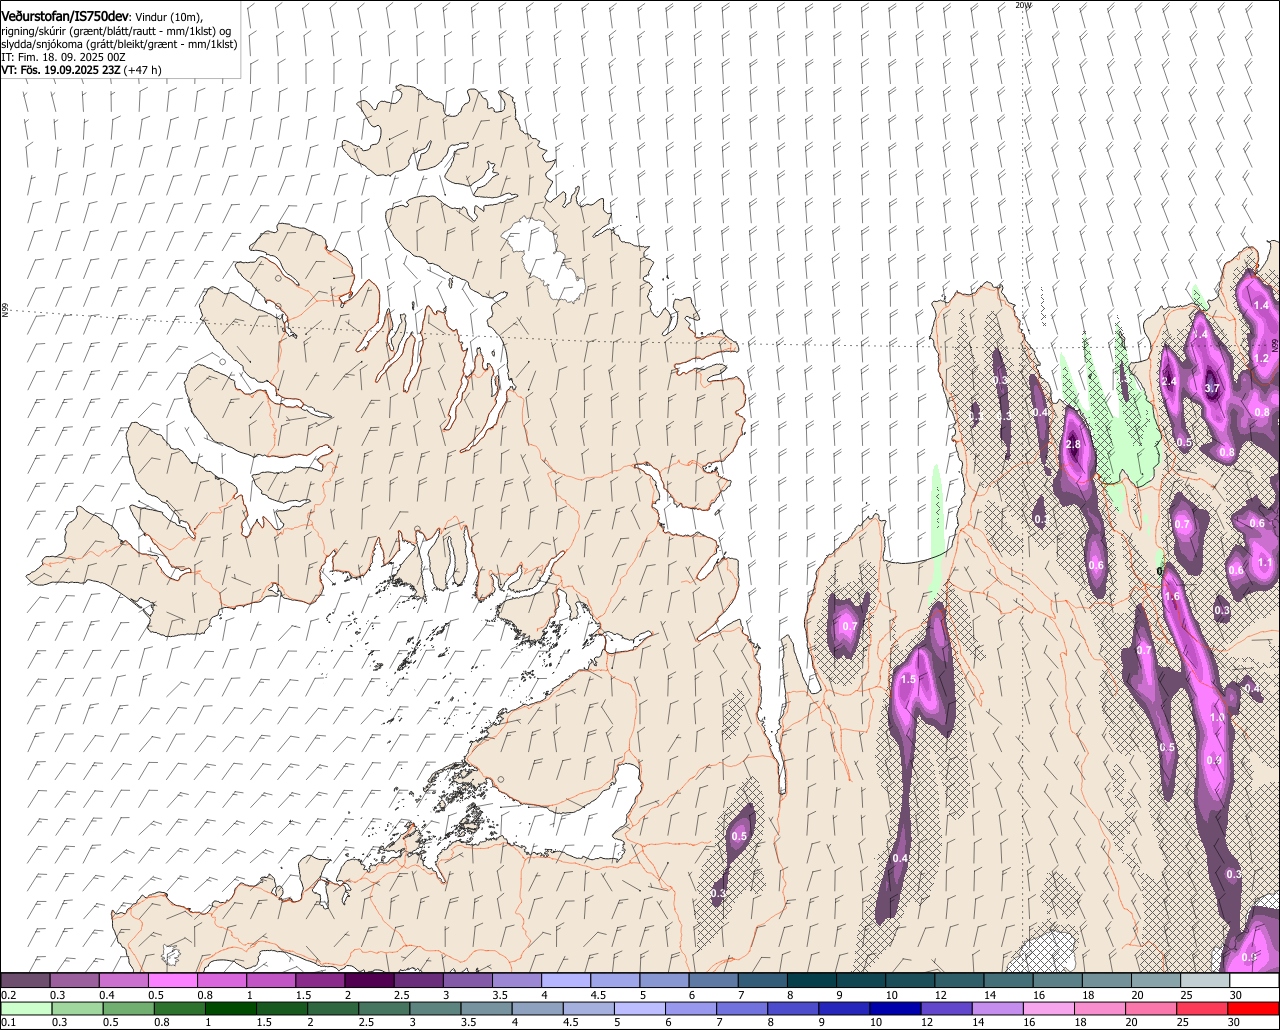Click the 2.4 precipitation value label
The width and height of the screenshot is (1280, 1030).
[x=1169, y=381]
